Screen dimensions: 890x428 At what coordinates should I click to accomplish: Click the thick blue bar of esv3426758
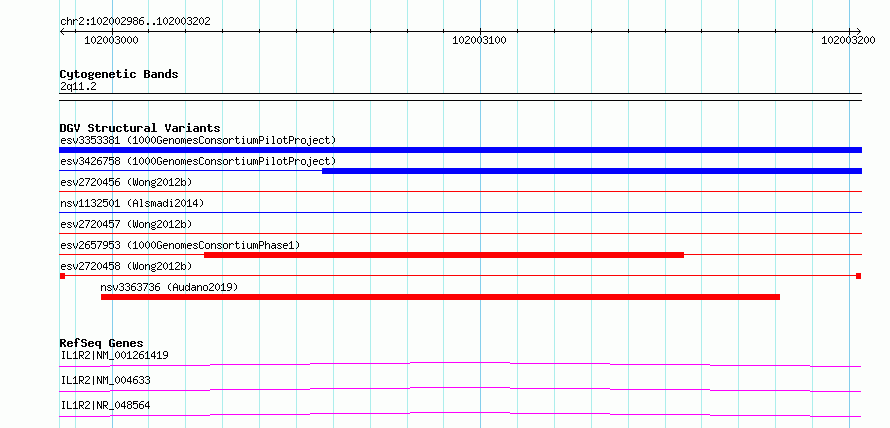[x=592, y=171]
